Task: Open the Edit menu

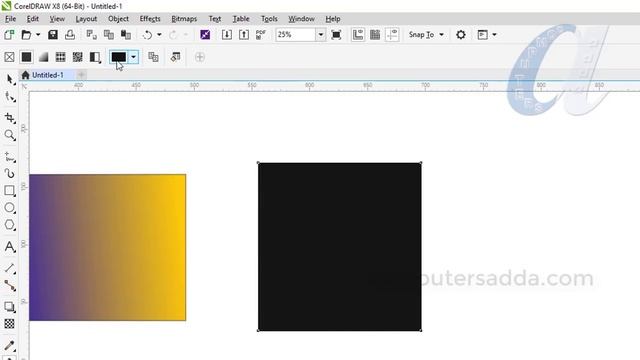Action: [x=33, y=19]
